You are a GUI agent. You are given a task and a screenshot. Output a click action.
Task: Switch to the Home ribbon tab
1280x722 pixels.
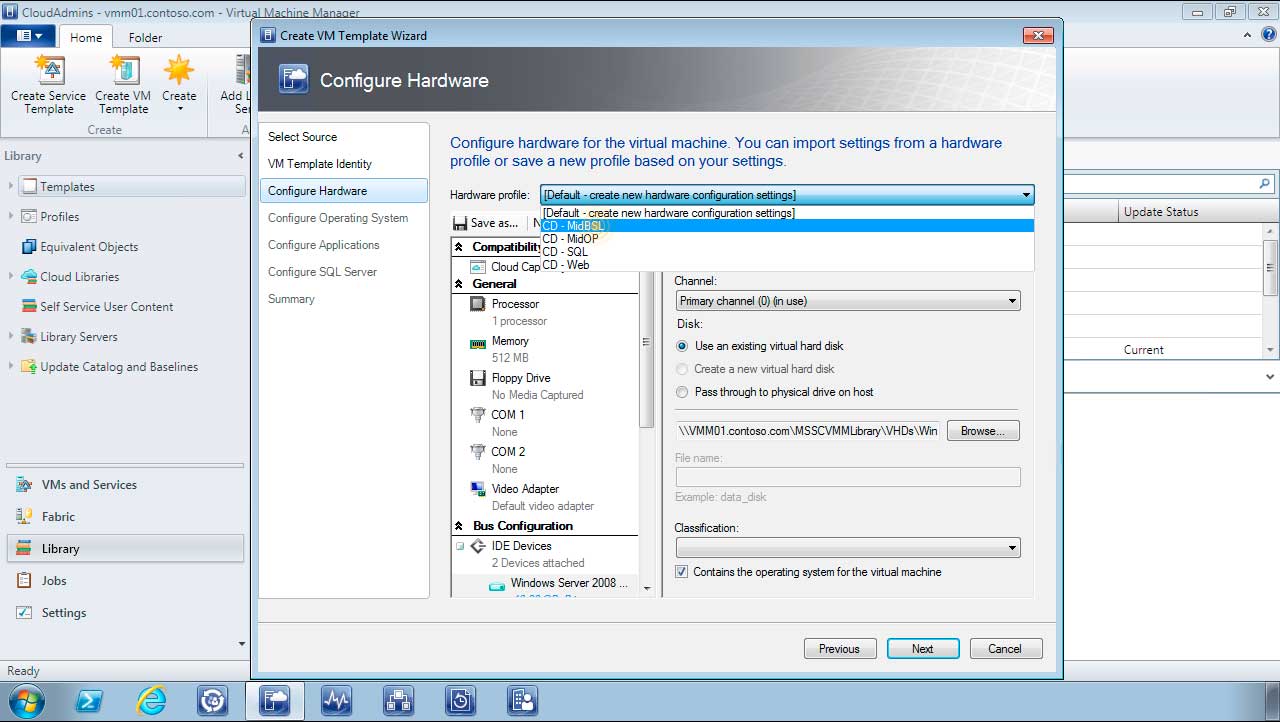point(85,38)
